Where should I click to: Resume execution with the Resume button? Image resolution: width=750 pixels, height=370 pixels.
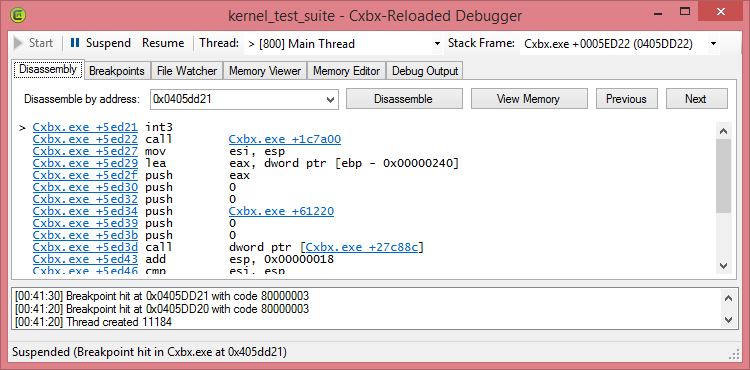pos(163,43)
